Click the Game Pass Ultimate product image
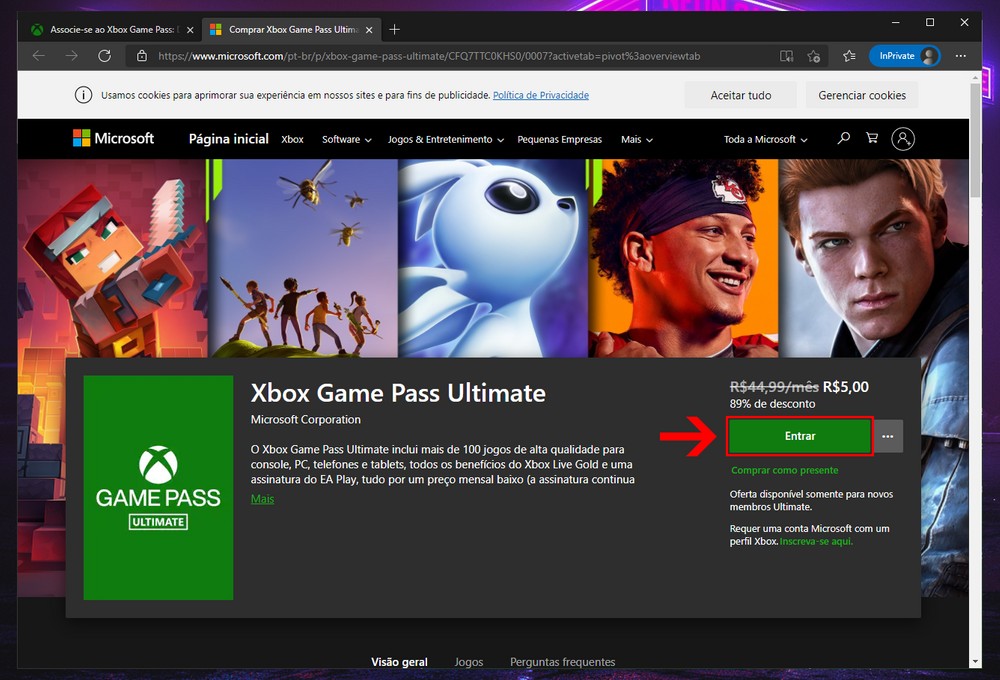Viewport: 1000px width, 680px height. click(158, 487)
